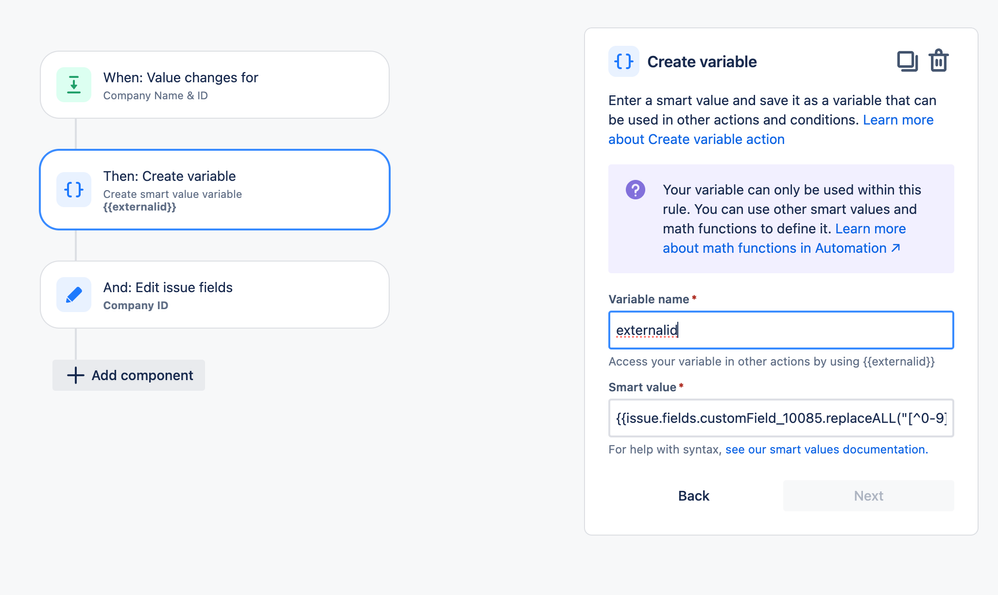Click the Next button
This screenshot has height=595, width=998.
(x=868, y=496)
